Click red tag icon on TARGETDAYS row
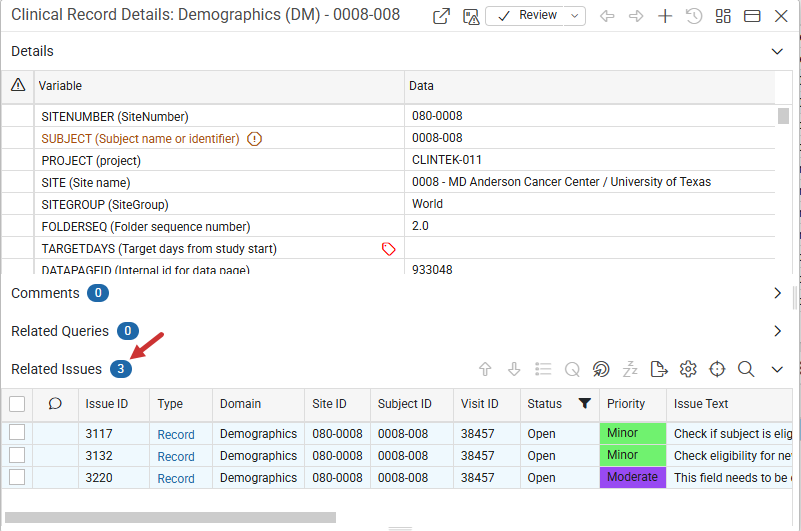Screen dimensions: 801x531 pos(389,249)
